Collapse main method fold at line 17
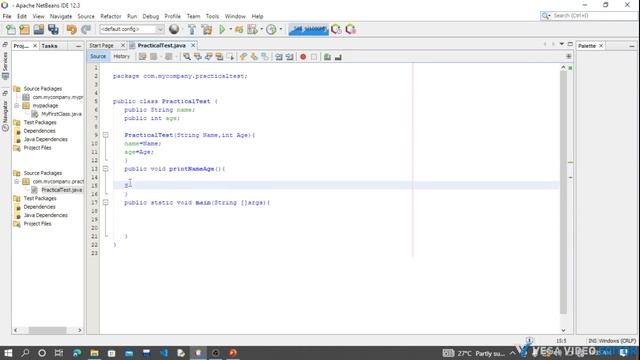 coord(106,202)
